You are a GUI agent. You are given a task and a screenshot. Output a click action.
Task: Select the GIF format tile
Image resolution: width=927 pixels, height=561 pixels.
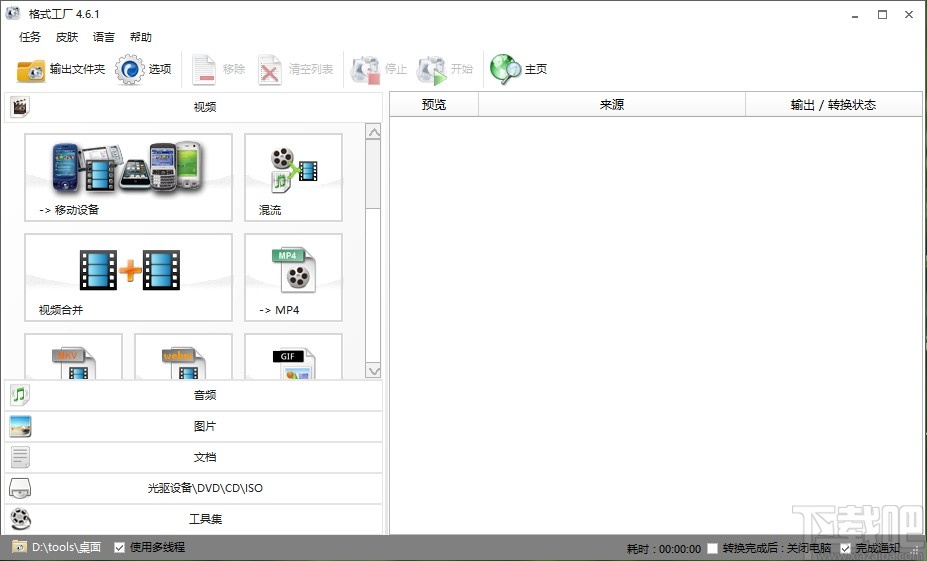coord(293,356)
